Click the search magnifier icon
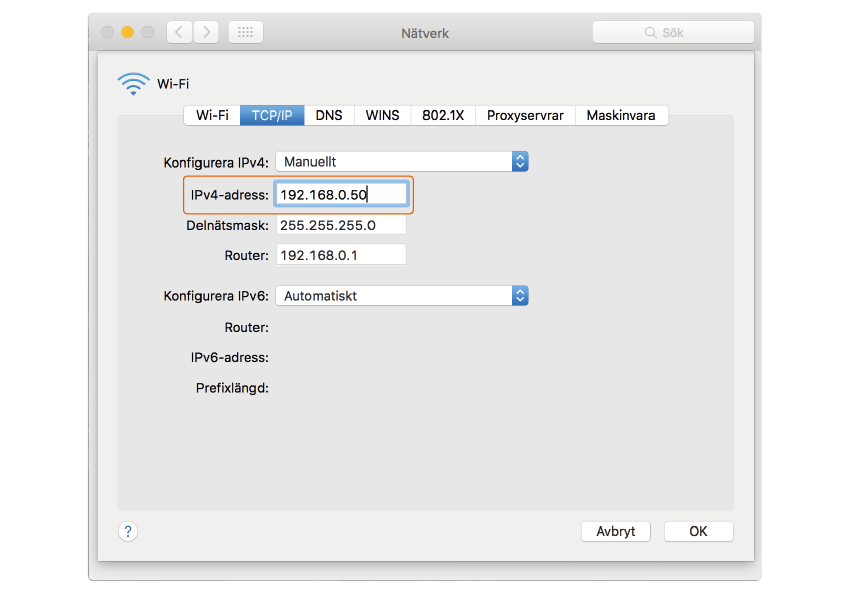The height and width of the screenshot is (597, 850). click(x=651, y=33)
